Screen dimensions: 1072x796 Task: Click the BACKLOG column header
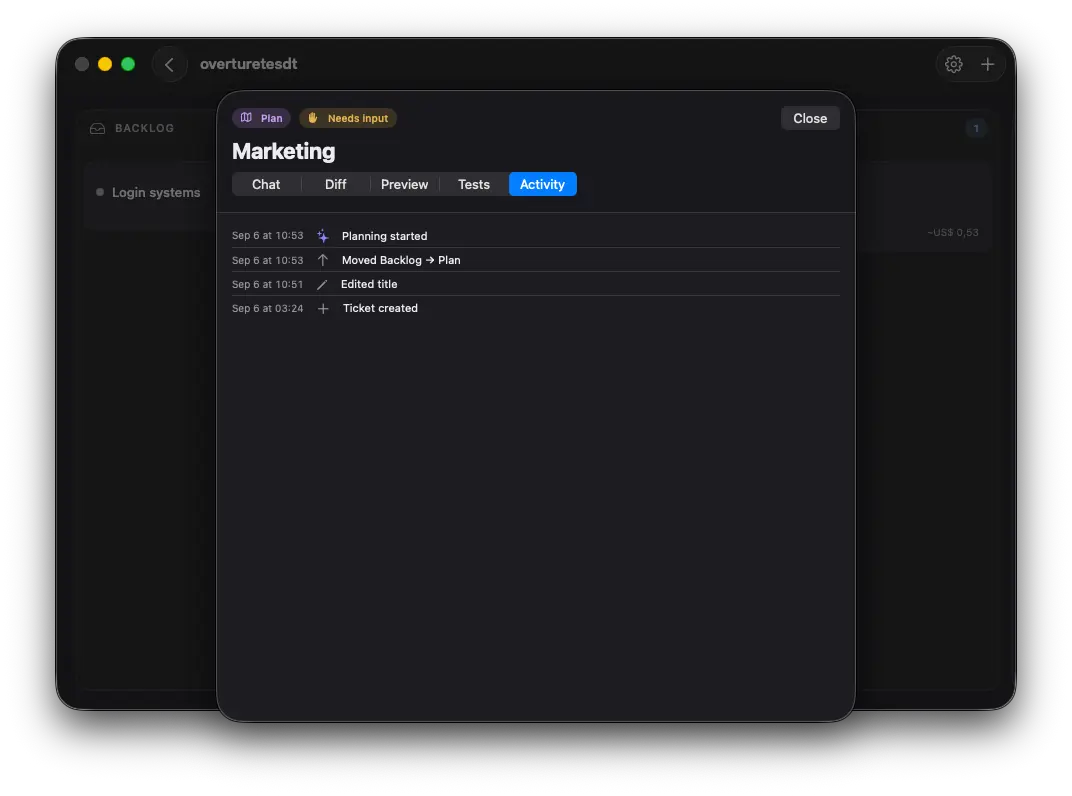[144, 129]
